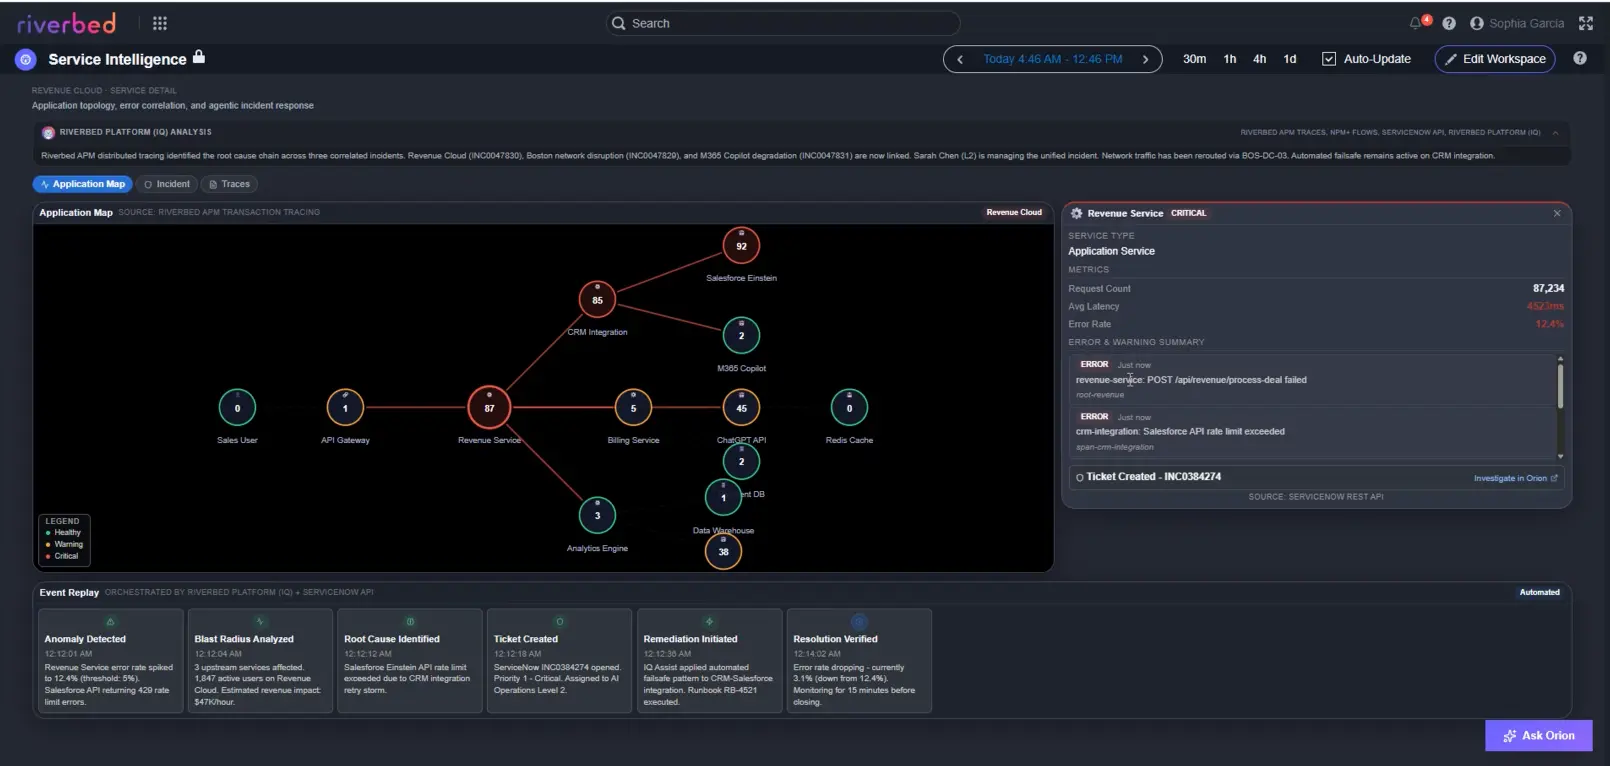Select the Billing Service node
The image size is (1610, 766).
coord(633,407)
